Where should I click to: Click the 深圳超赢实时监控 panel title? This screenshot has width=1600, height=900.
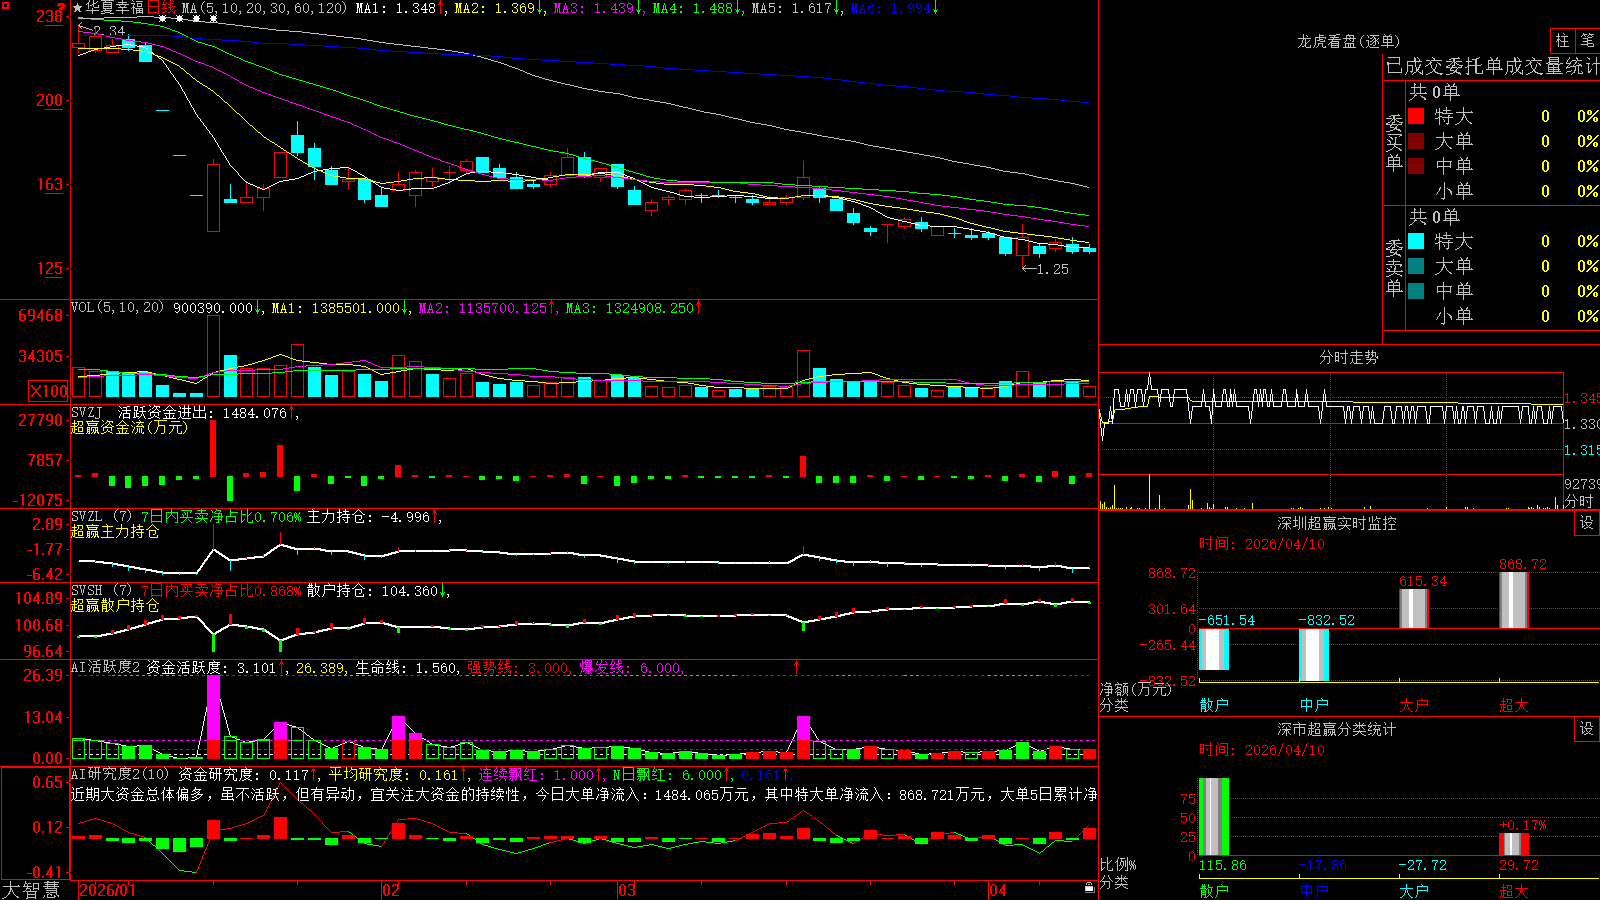[x=1336, y=523]
